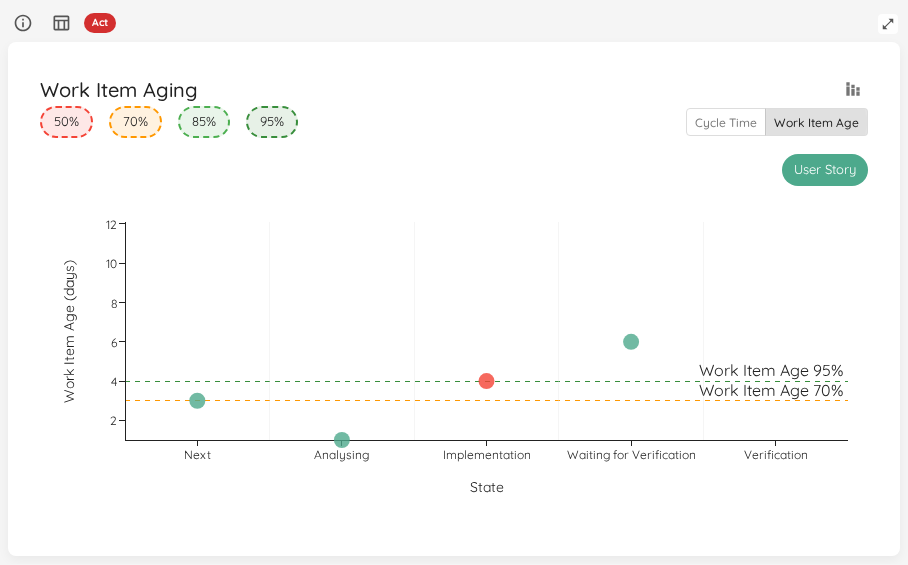Expand widget using the fullscreen arrow icon
908x565 pixels.
[888, 24]
